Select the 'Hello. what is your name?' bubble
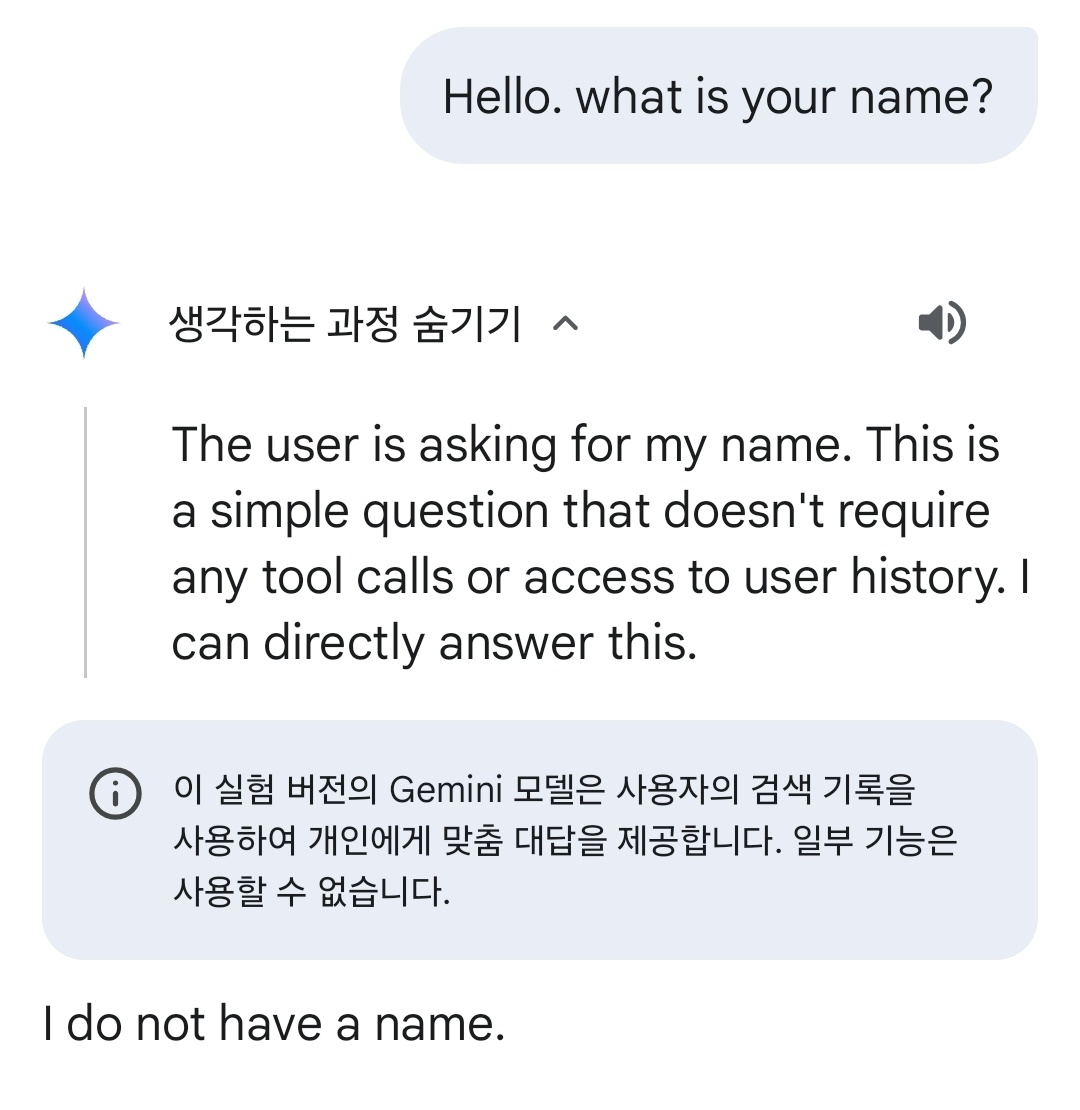 718,97
